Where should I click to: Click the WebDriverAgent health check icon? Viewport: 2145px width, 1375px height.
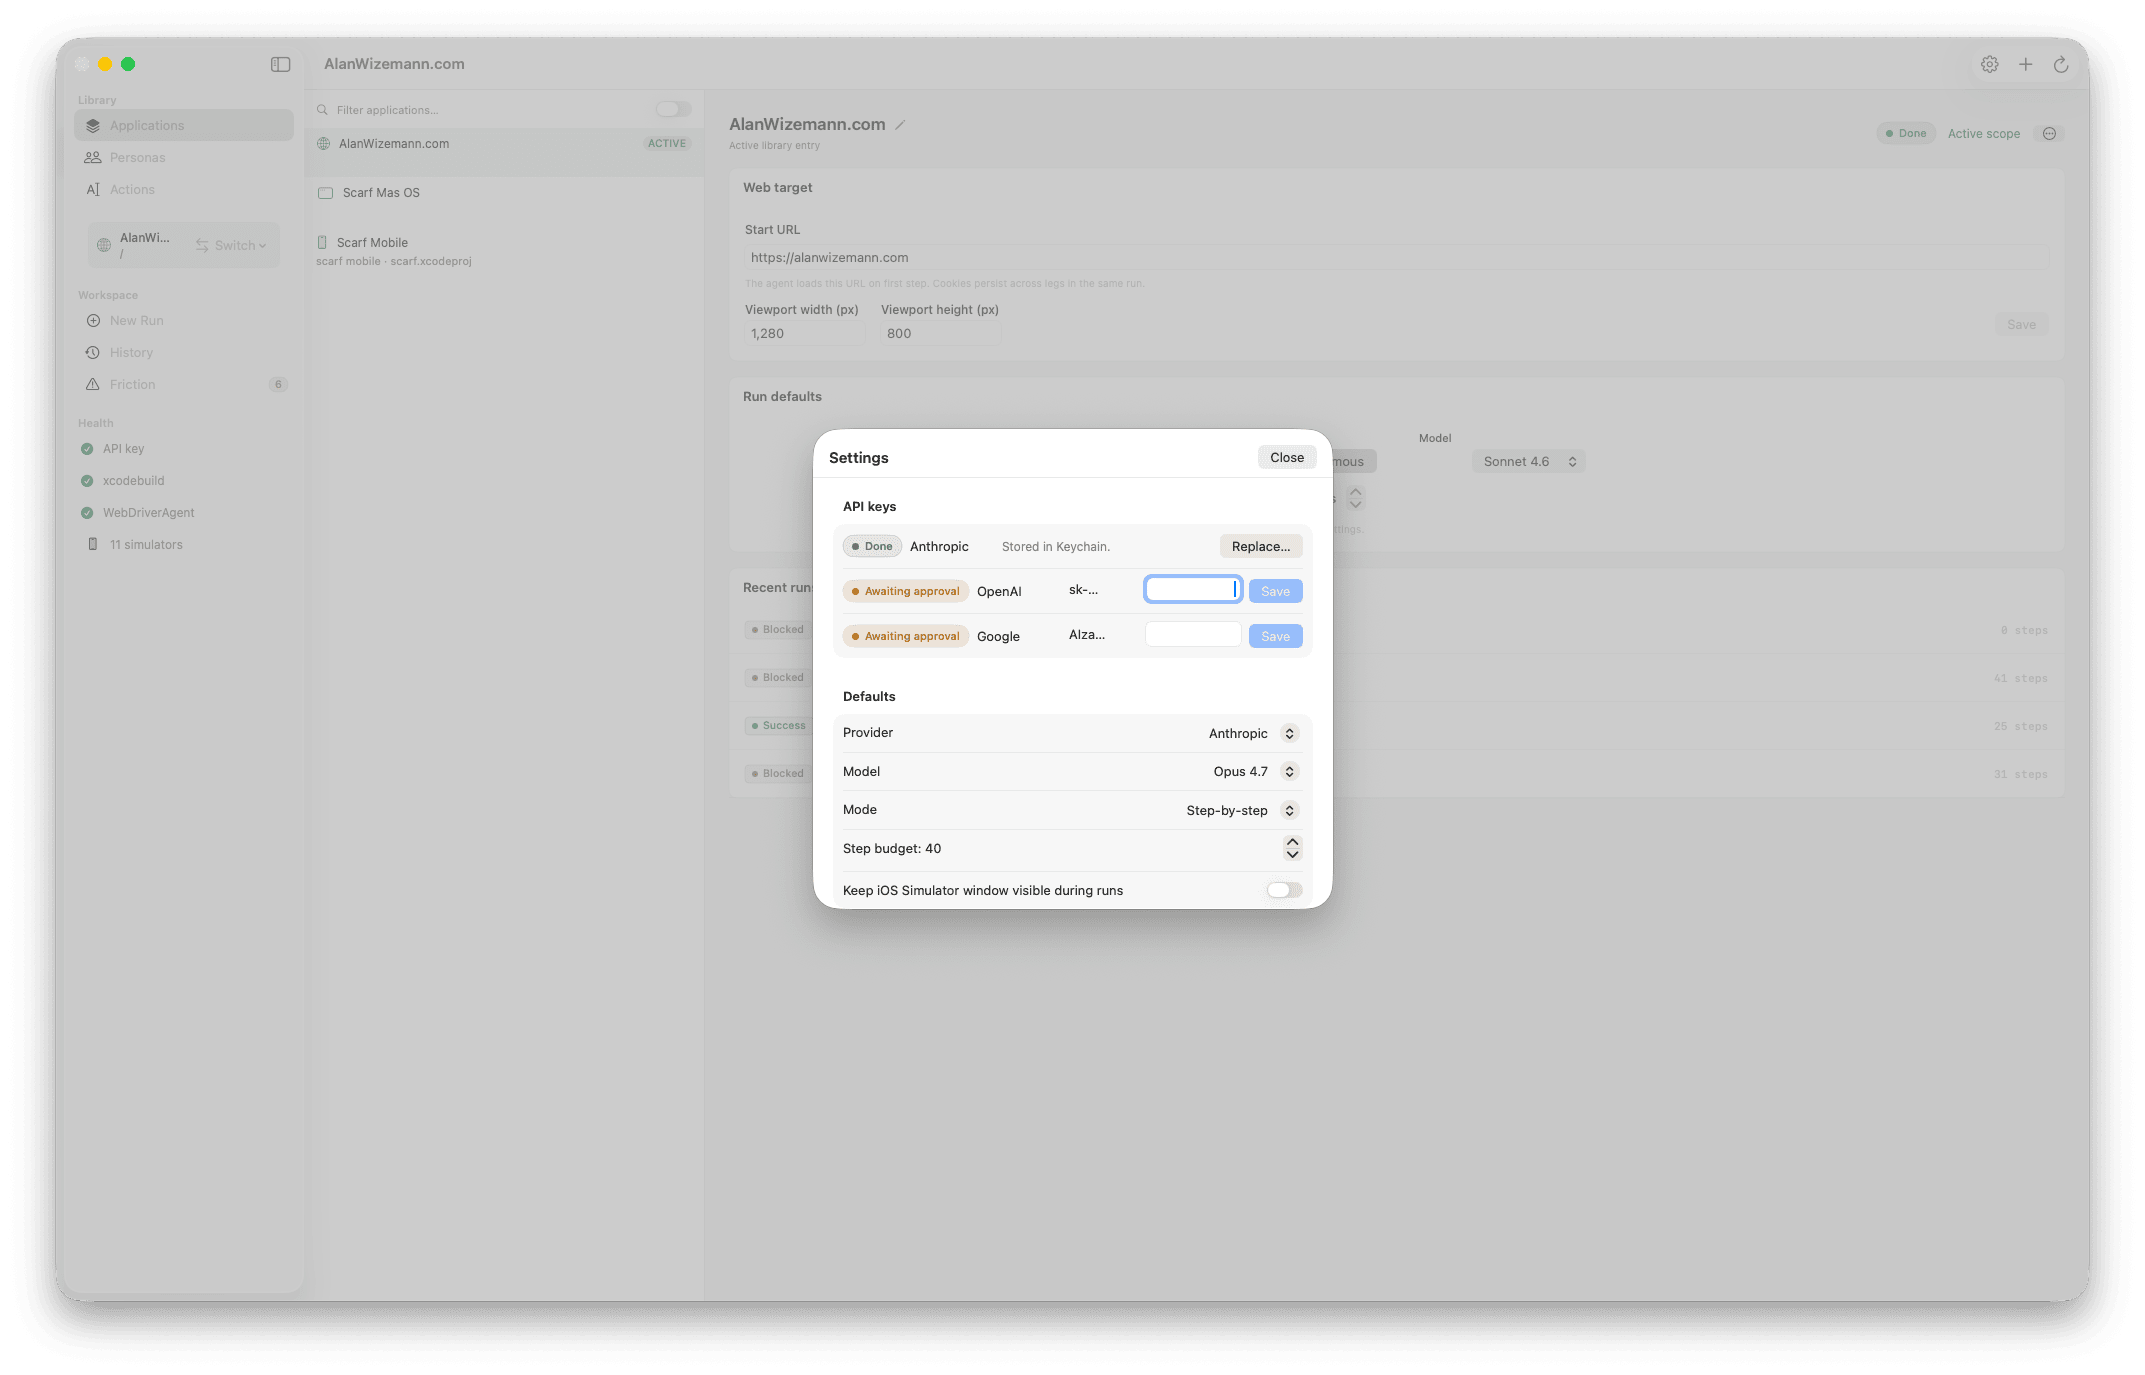[x=87, y=513]
